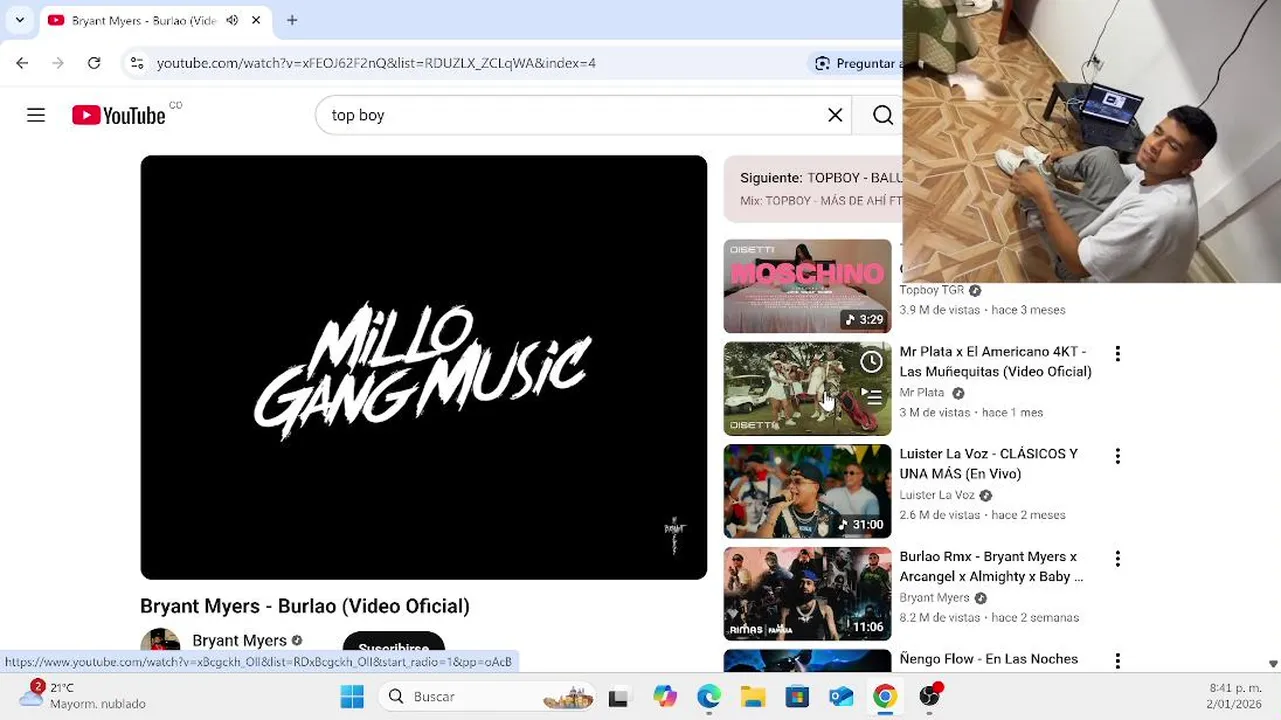Open Microsoft Edge from the taskbar

click(709, 696)
